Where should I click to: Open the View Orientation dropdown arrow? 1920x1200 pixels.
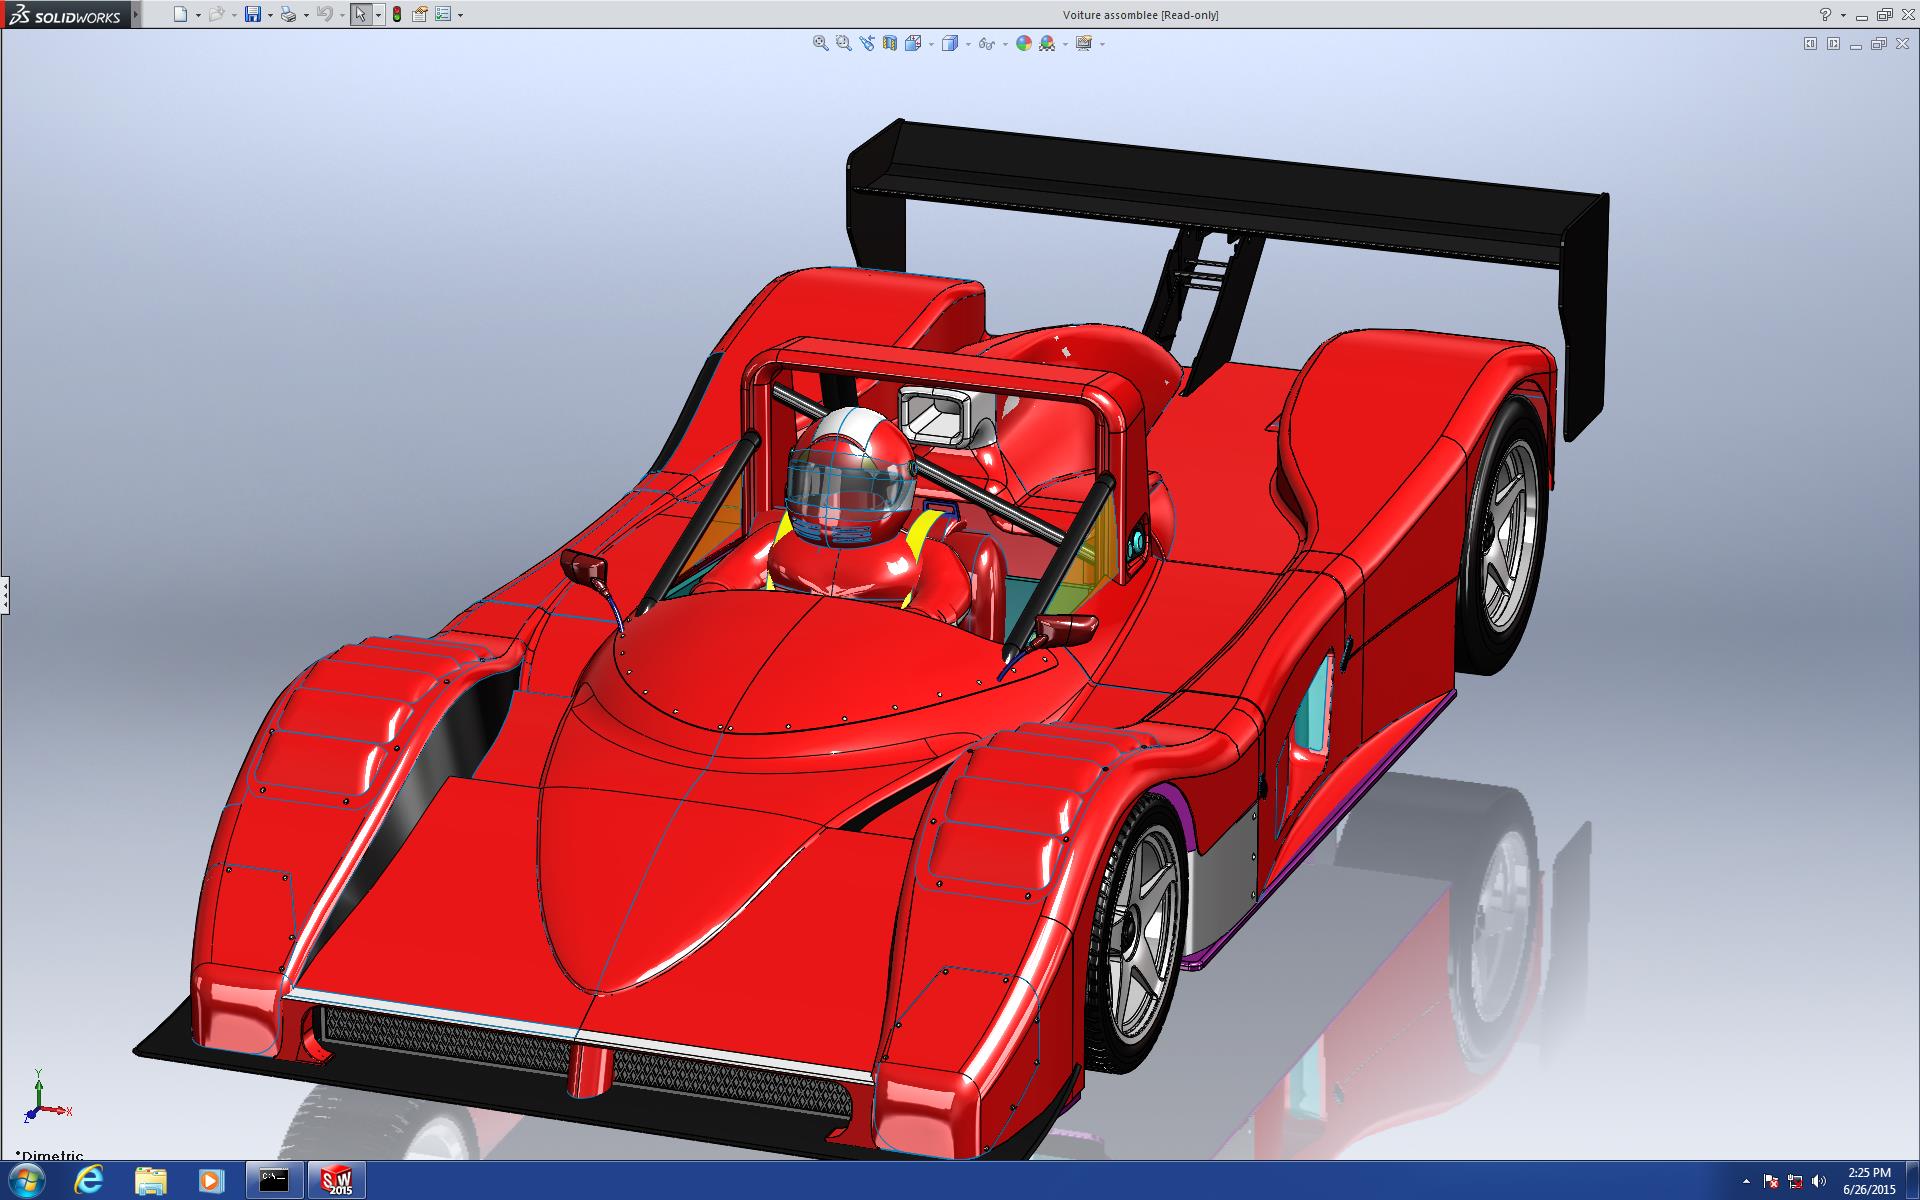[931, 44]
